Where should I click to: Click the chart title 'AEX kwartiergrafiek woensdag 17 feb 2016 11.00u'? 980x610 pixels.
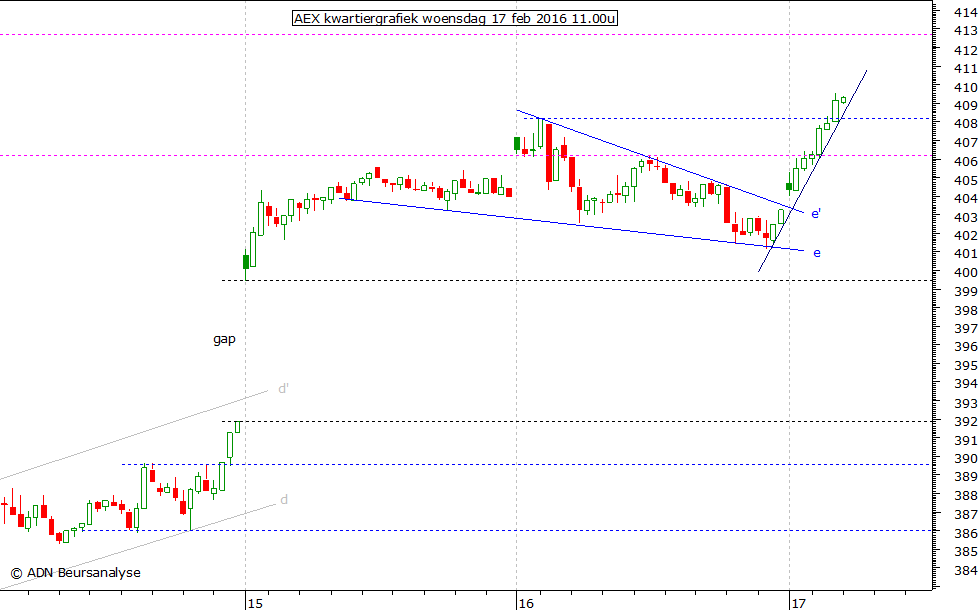(455, 18)
